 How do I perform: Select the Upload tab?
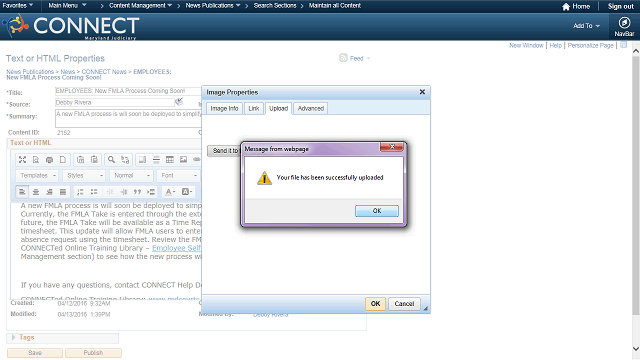(x=278, y=109)
